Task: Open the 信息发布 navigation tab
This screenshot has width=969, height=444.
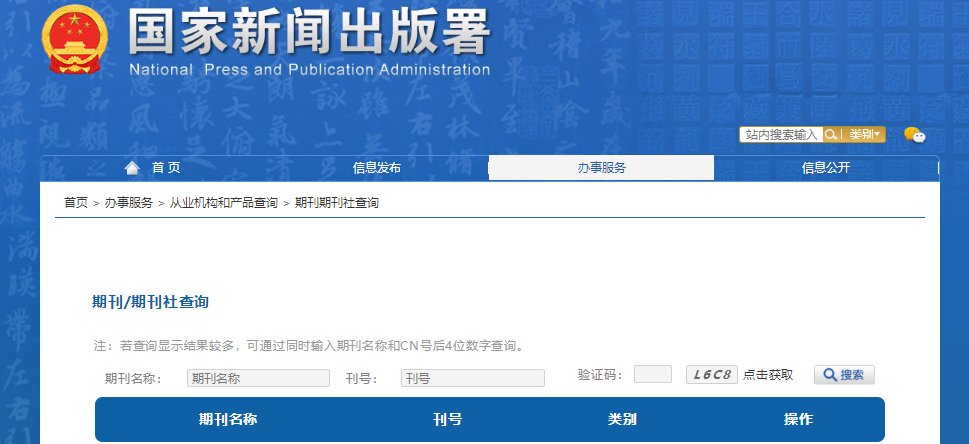Action: tap(377, 168)
